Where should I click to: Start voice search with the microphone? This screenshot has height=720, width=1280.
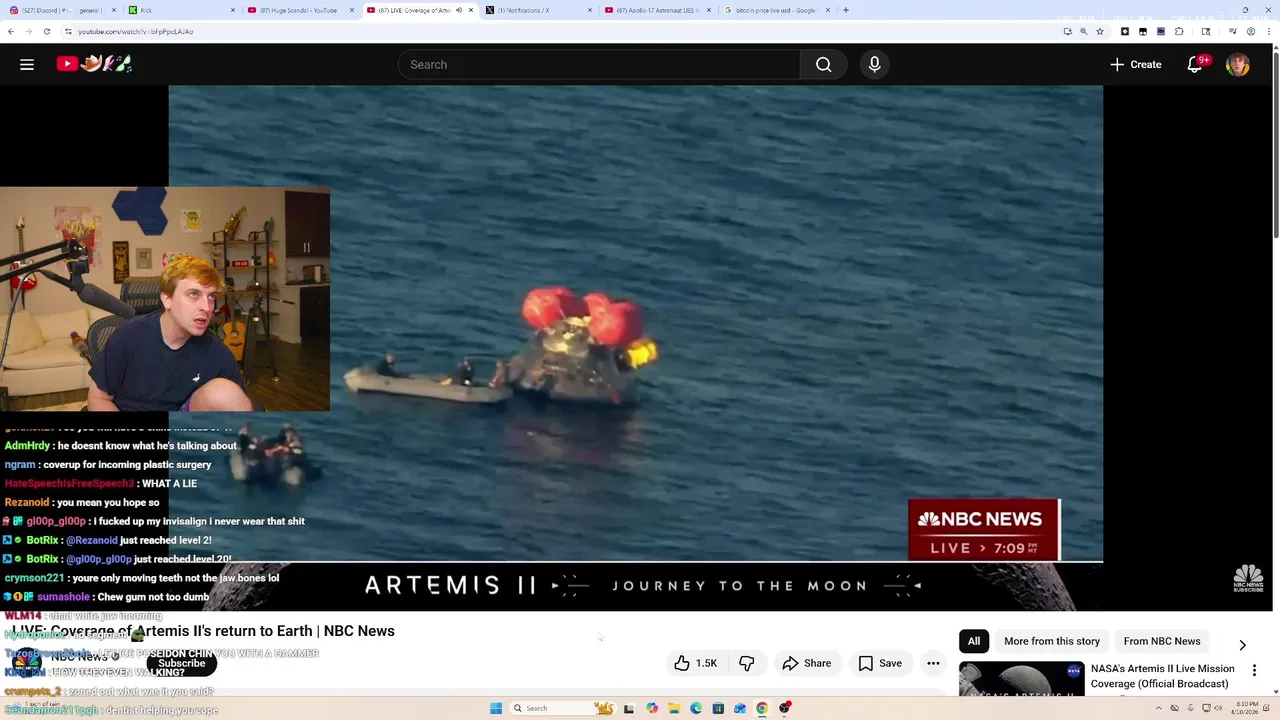[874, 64]
